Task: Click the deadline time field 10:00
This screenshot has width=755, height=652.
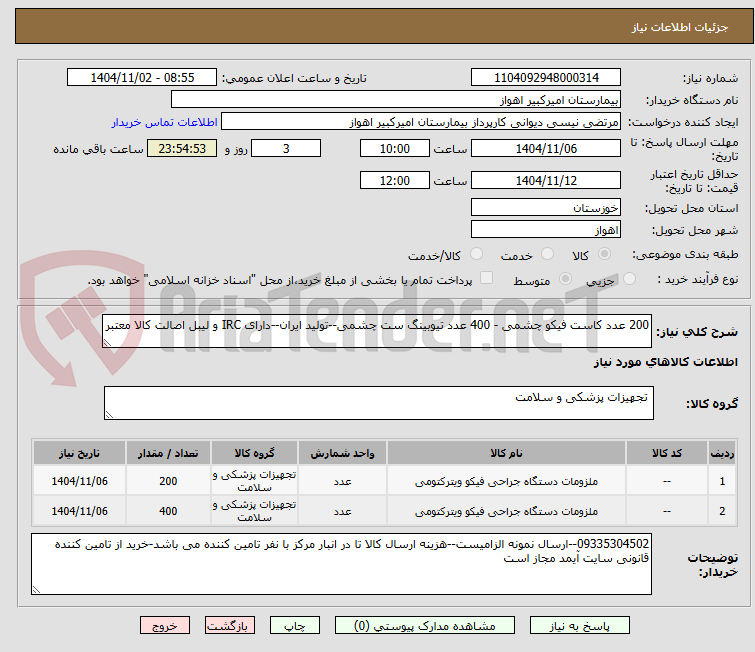Action: click(395, 148)
